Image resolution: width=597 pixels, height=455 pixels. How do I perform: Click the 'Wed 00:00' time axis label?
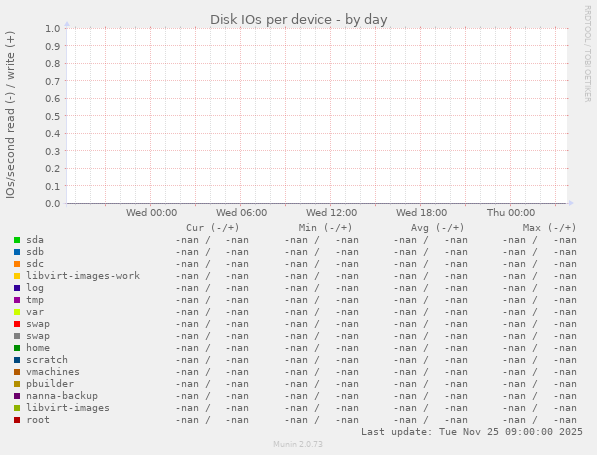[152, 212]
